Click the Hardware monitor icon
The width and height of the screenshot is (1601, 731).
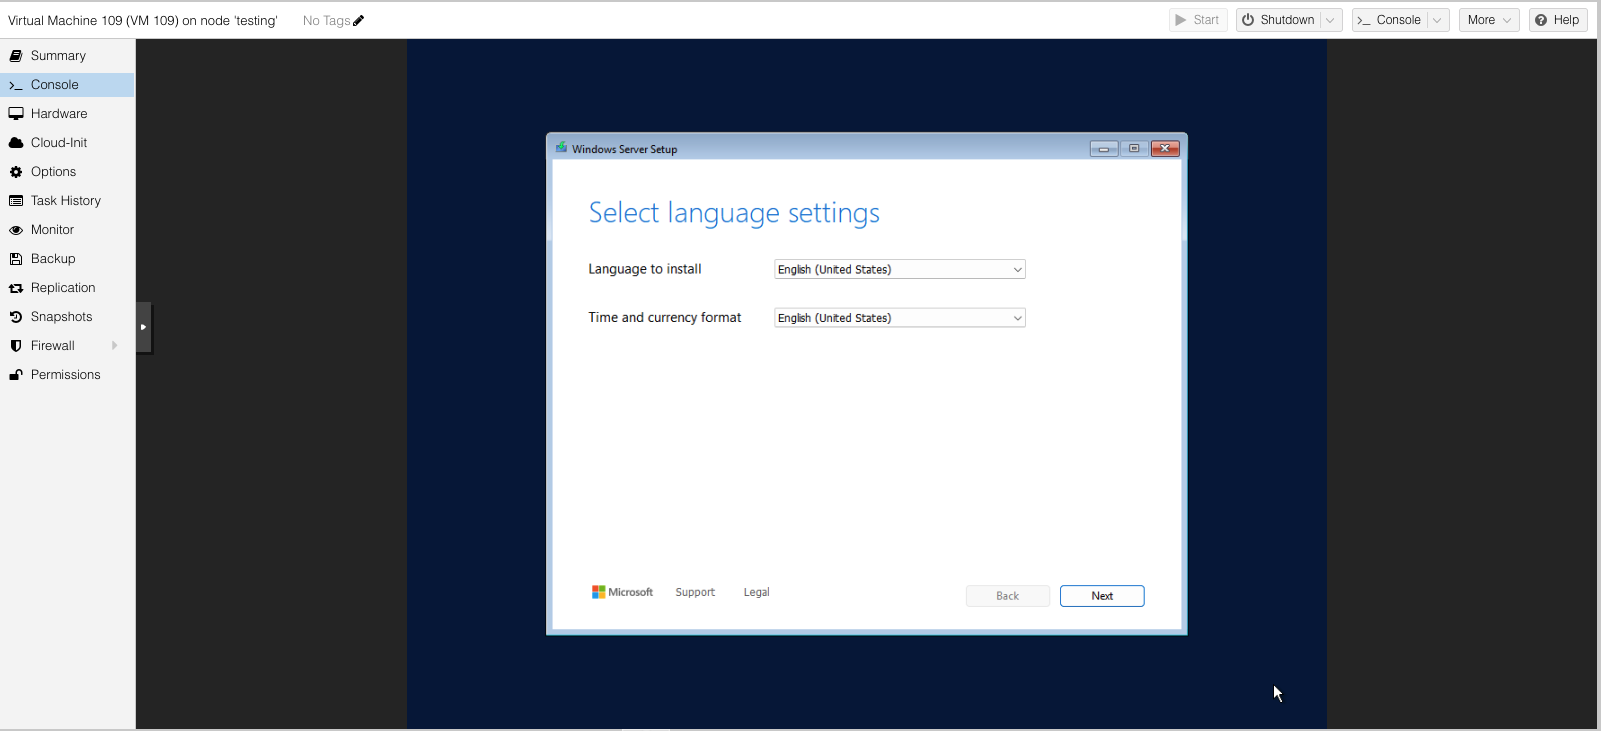[16, 114]
